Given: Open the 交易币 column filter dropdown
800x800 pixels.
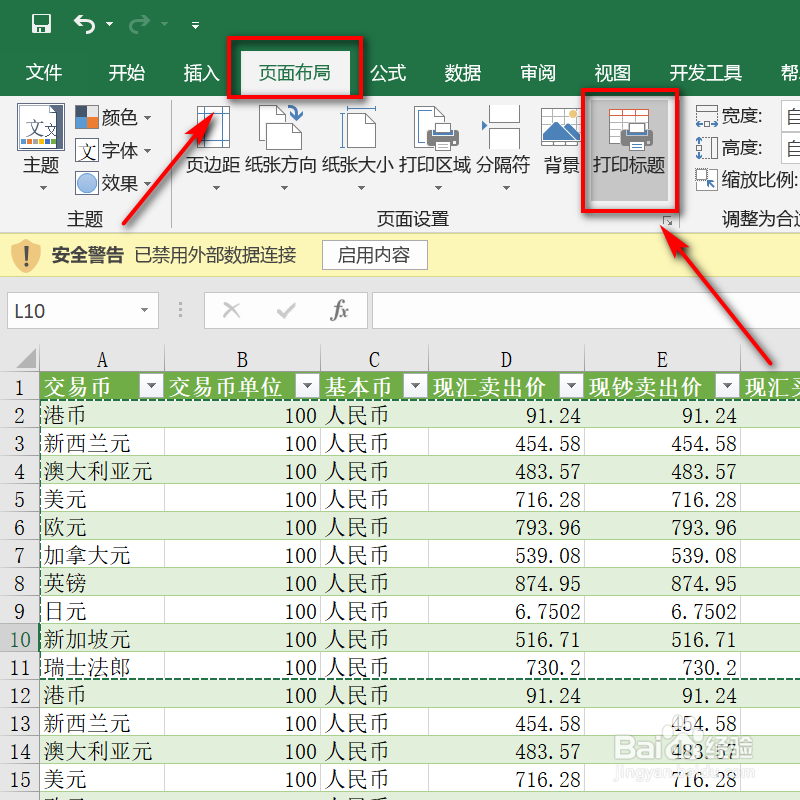Looking at the screenshot, I should point(150,386).
